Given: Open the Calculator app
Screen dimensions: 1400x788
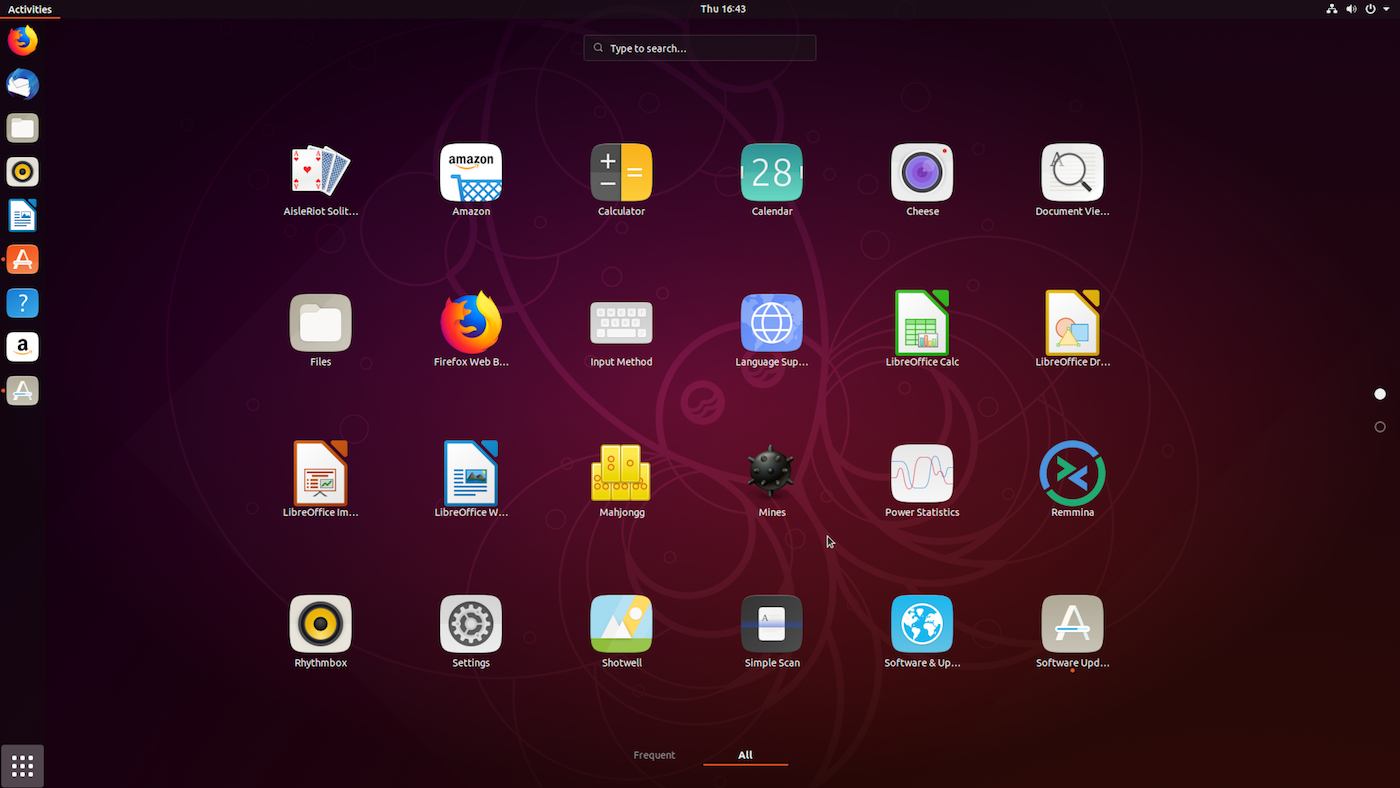Looking at the screenshot, I should pyautogui.click(x=621, y=180).
